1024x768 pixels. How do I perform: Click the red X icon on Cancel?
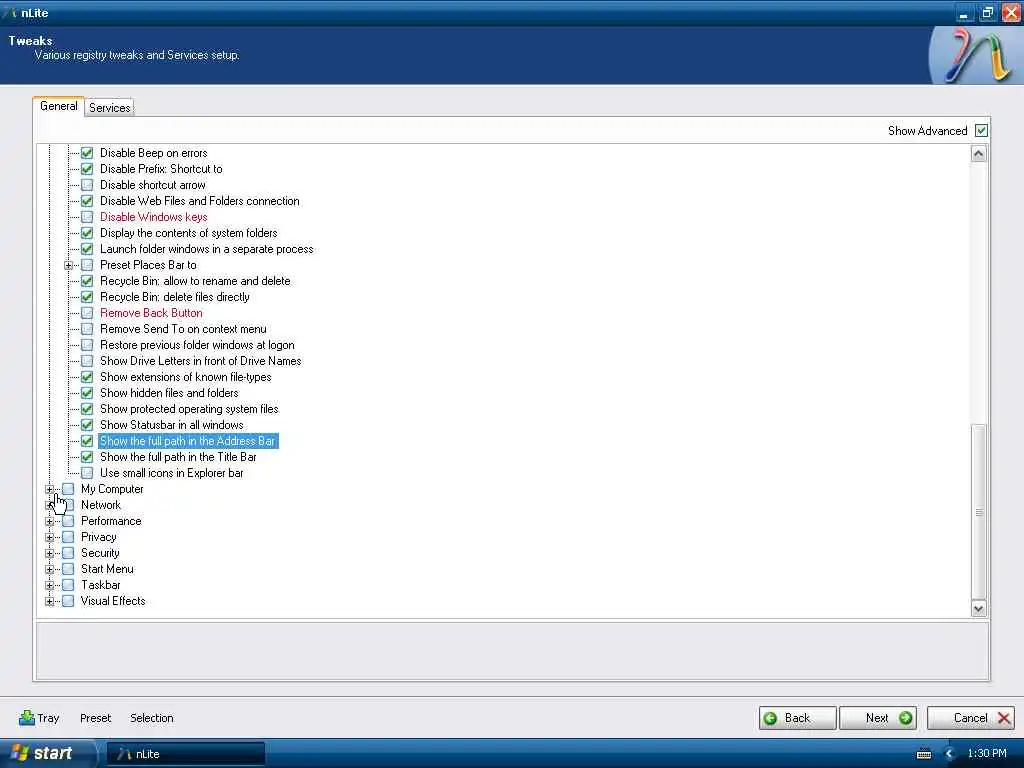click(1004, 718)
